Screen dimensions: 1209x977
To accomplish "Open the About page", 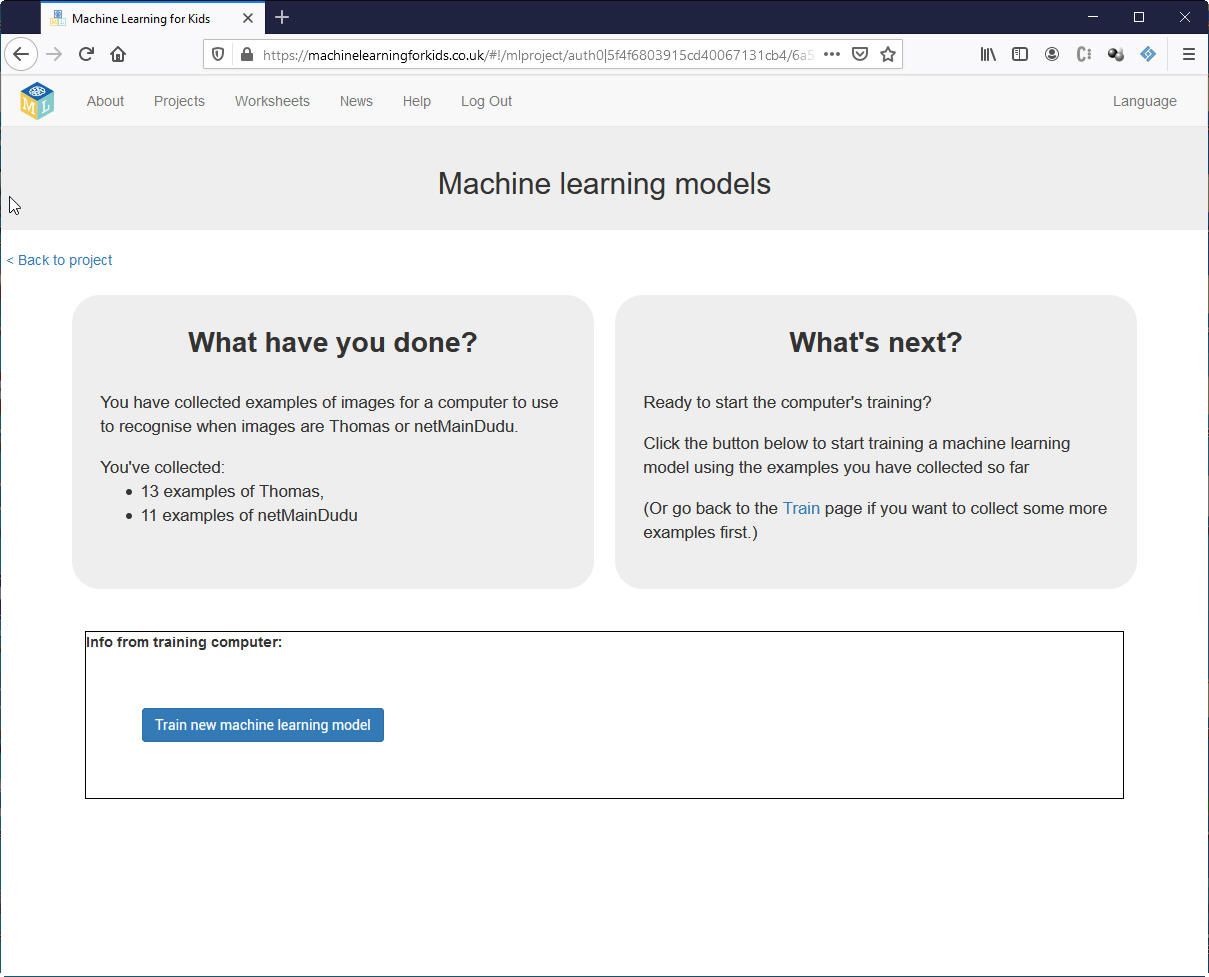I will 105,101.
